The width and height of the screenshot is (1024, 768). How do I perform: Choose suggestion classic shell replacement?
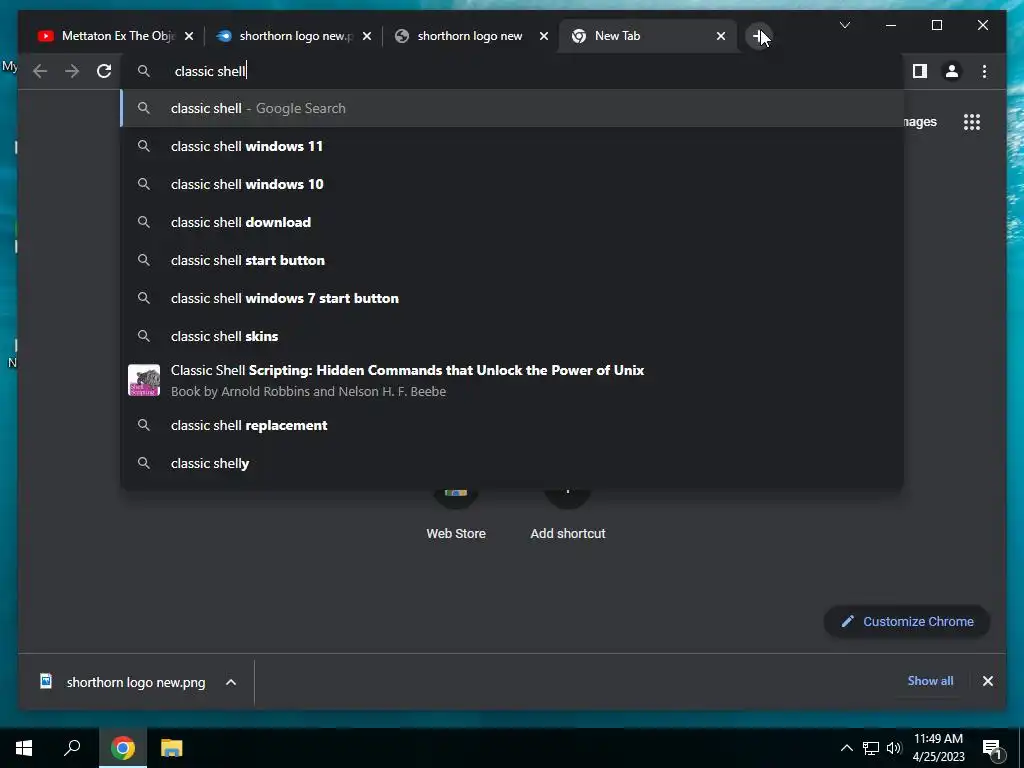[x=512, y=425]
